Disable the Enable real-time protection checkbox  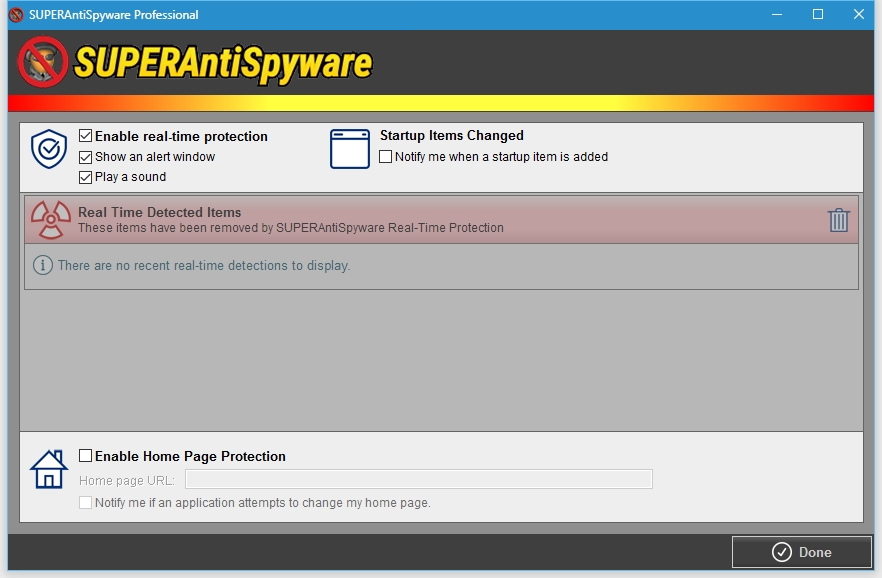[x=86, y=136]
